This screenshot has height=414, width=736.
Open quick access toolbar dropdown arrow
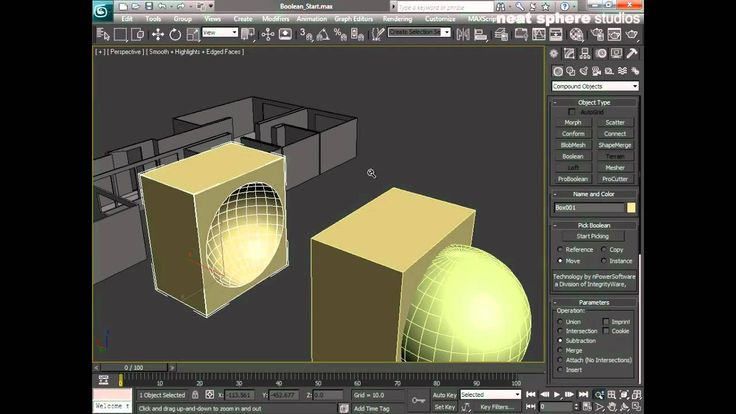point(211,6)
